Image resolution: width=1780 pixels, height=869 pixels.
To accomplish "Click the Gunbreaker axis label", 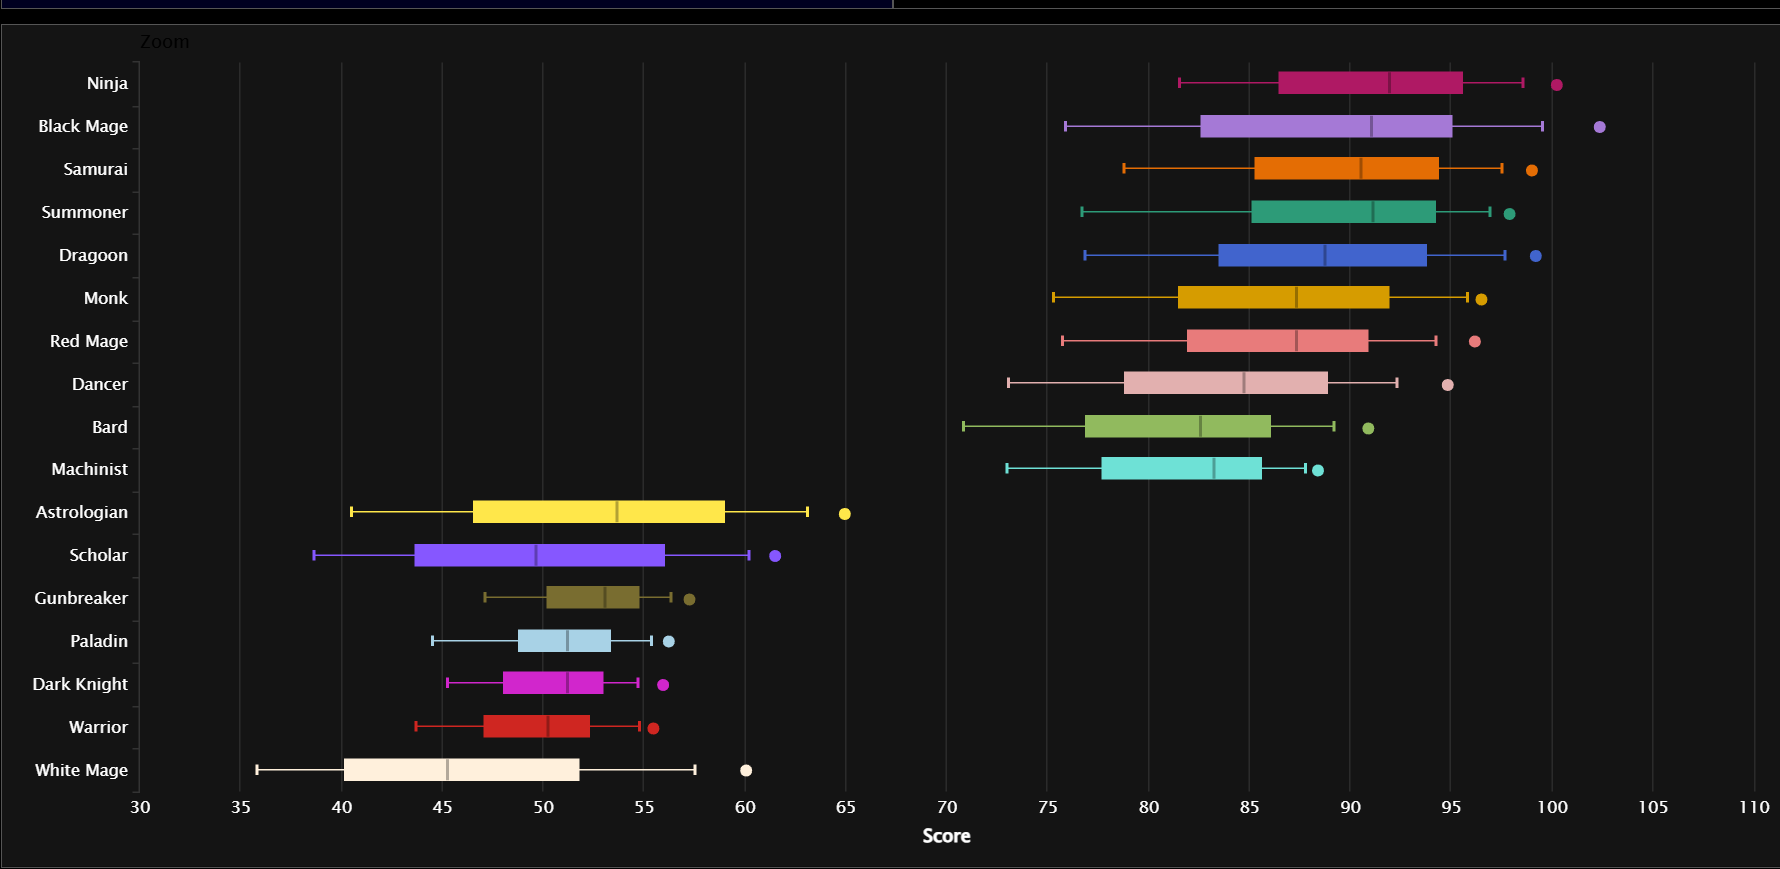I will pyautogui.click(x=81, y=598).
